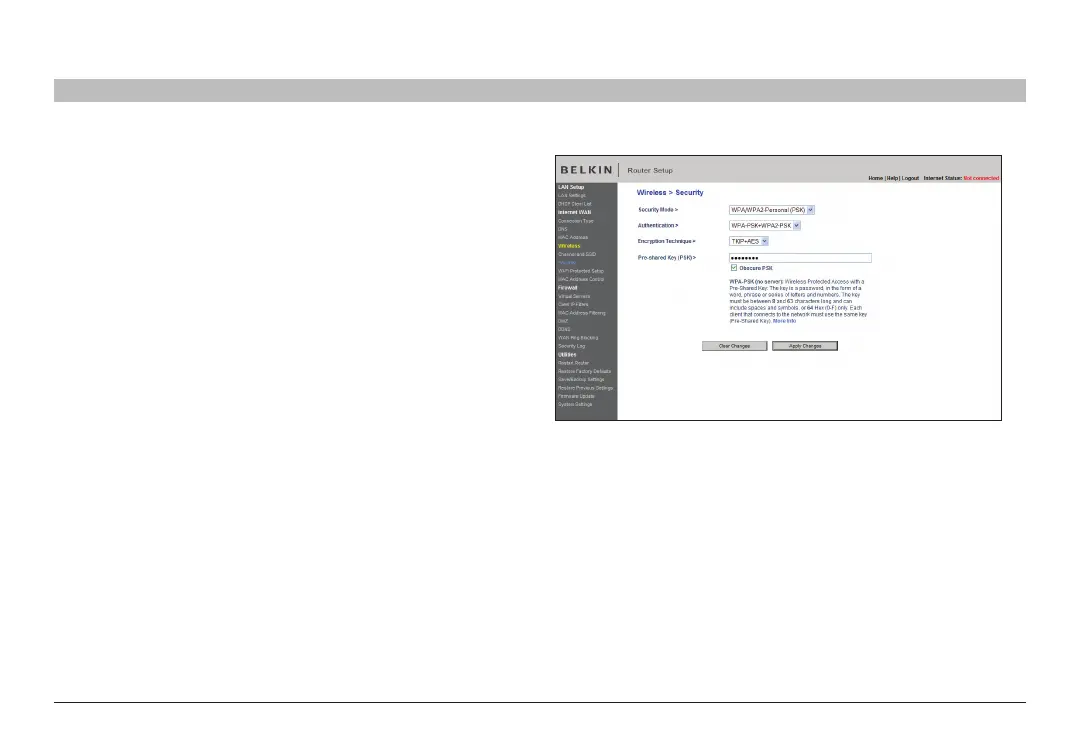The image size is (1080, 756).
Task: Click the Apply Changes button
Action: pos(804,346)
